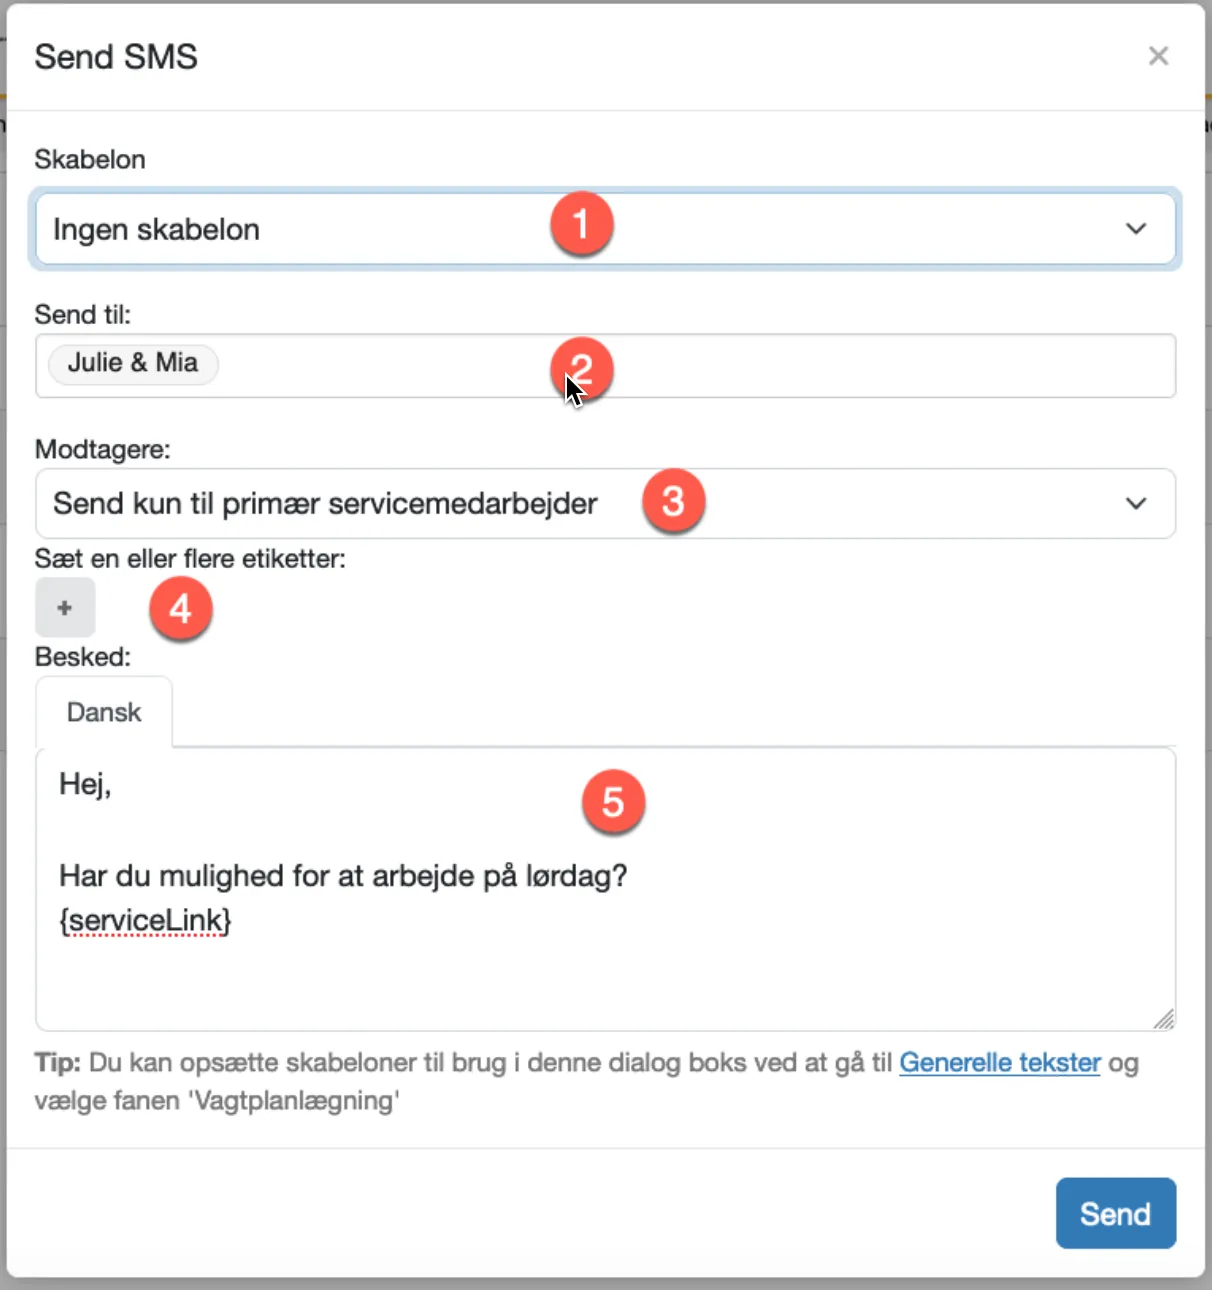Click the Julie & Mia recipient chip

tap(133, 362)
